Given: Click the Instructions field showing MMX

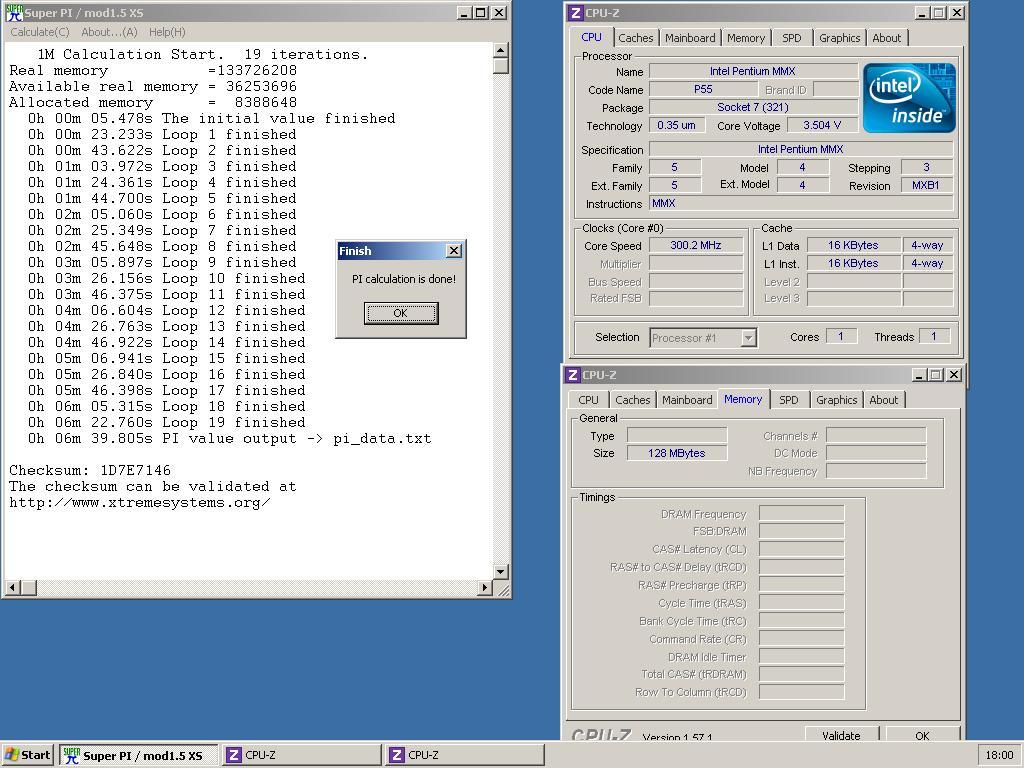Looking at the screenshot, I should click(801, 203).
